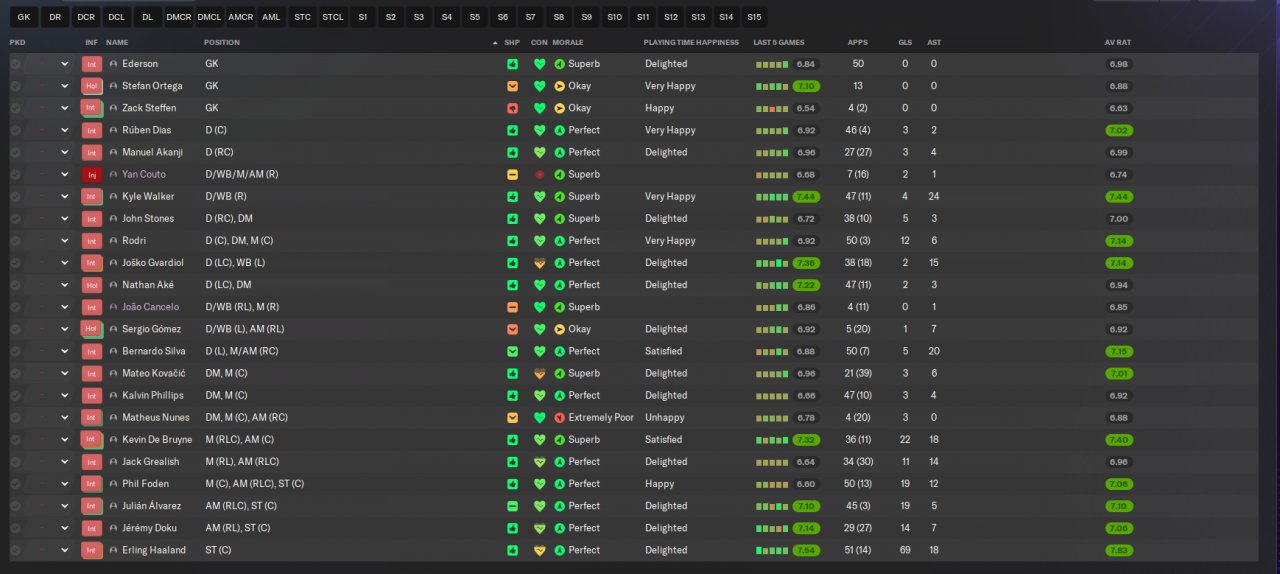Select the AMCR position filter tab
Image resolution: width=1280 pixels, height=574 pixels.
(x=240, y=17)
